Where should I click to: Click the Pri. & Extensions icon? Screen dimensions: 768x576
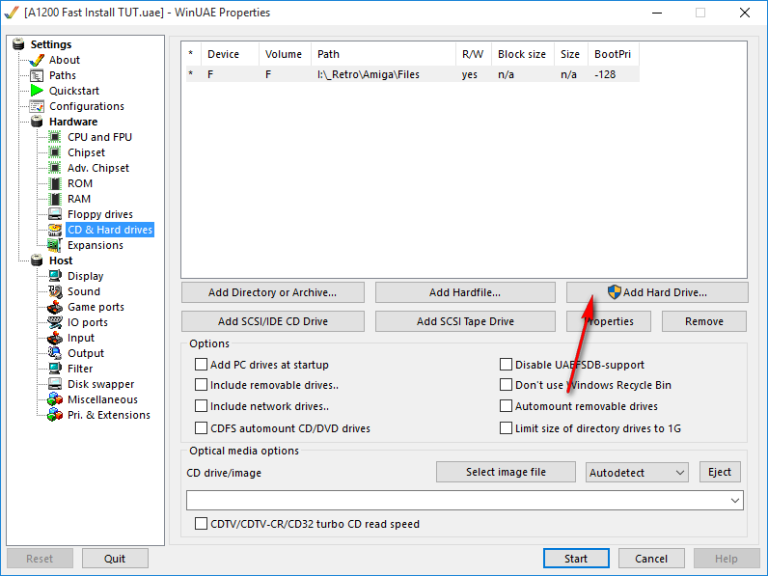55,415
